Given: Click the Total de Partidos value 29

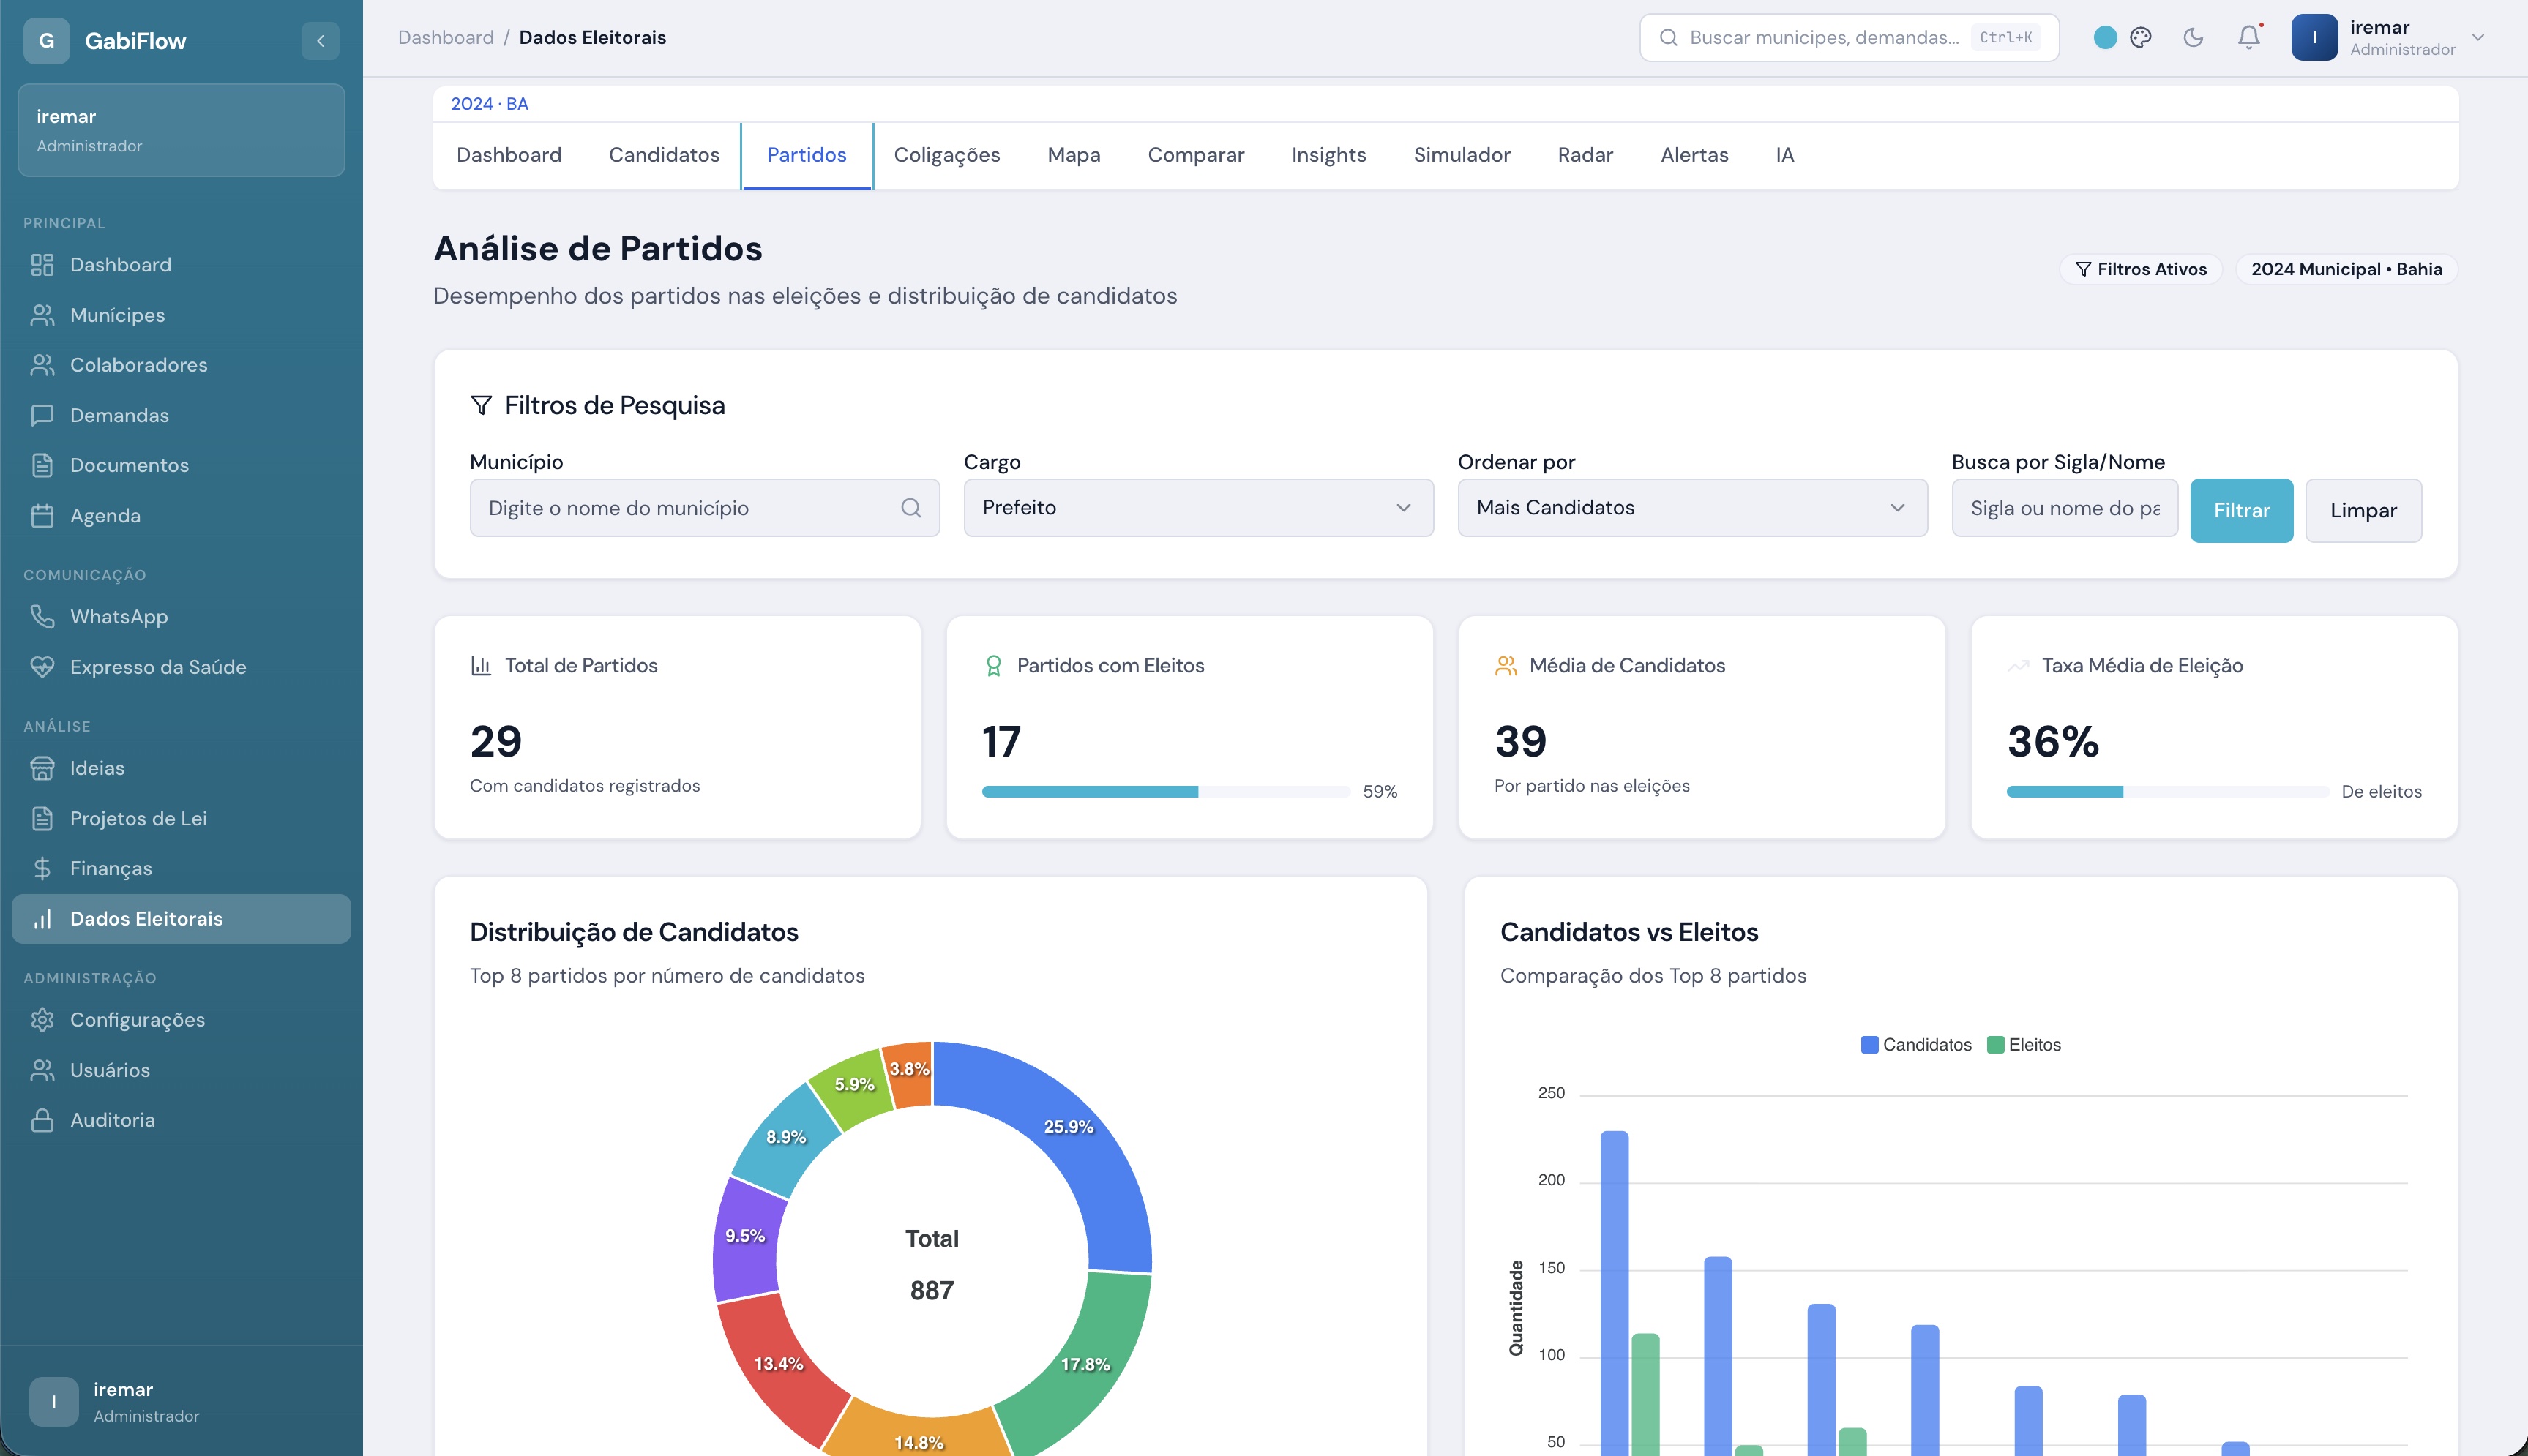Looking at the screenshot, I should (496, 742).
